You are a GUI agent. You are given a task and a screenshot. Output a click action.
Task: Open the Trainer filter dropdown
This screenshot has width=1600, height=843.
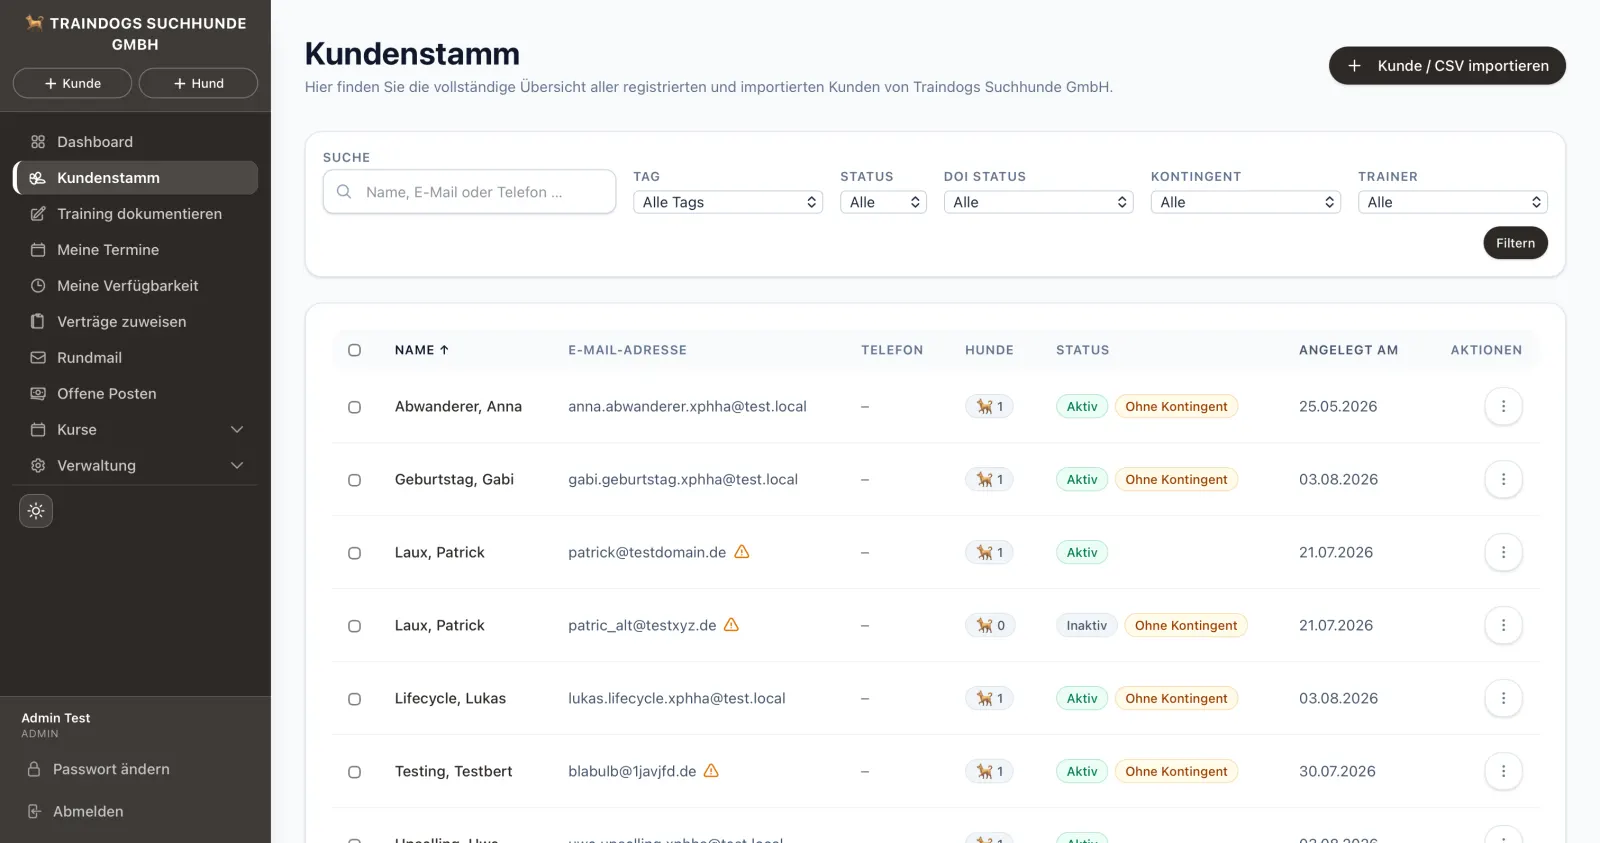pos(1452,202)
